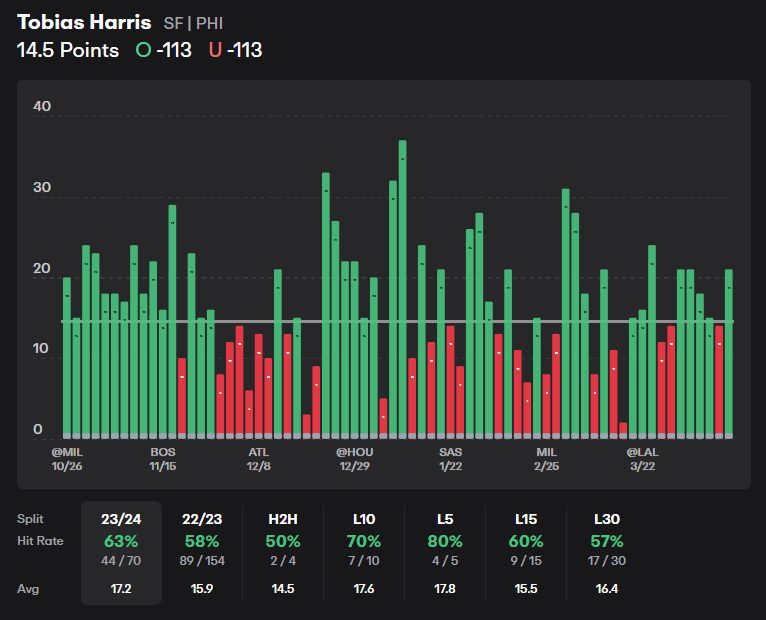Pick the Under -113 odds
Screen dimensions: 766x620
[x=235, y=50]
